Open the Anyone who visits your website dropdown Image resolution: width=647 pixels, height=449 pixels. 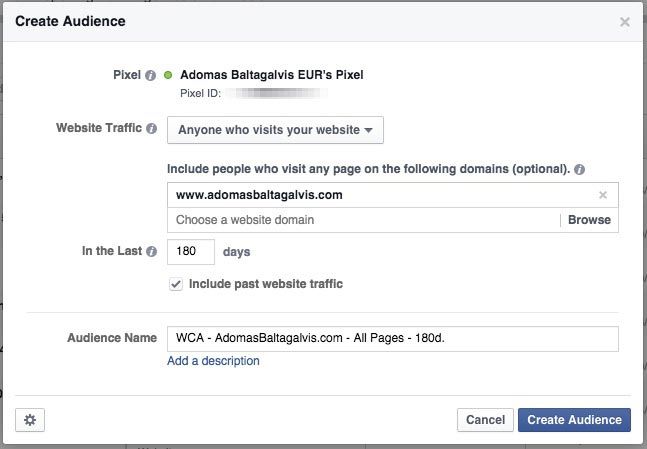click(274, 130)
